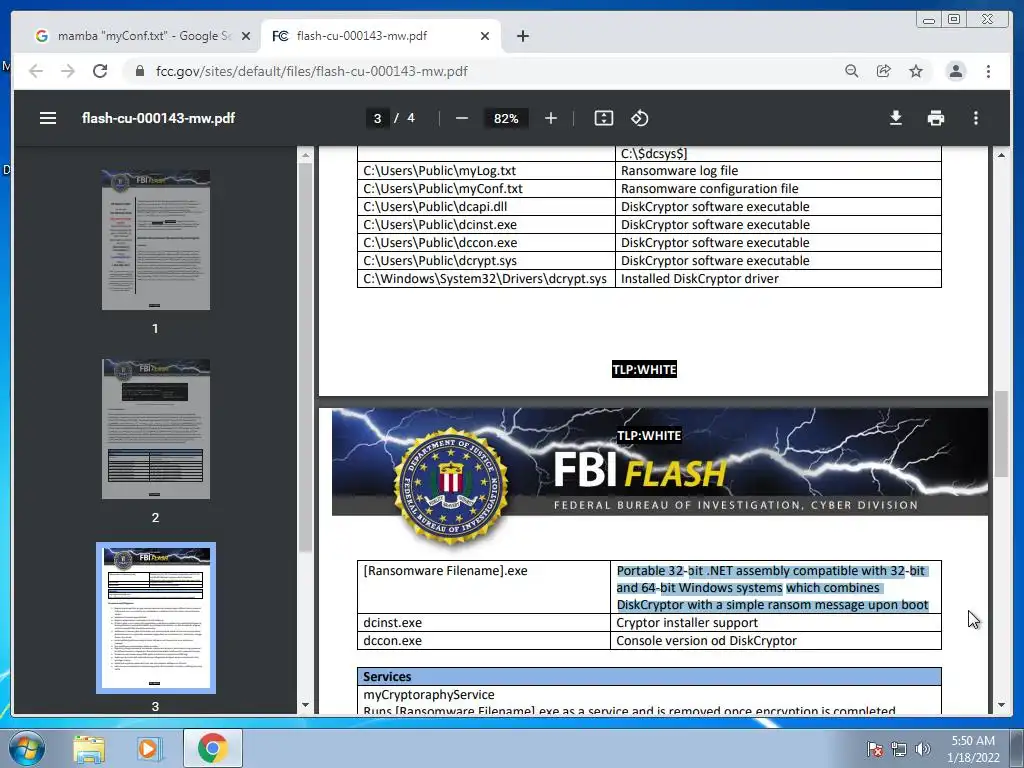Open Chrome's three-dot menu

coord(988,71)
